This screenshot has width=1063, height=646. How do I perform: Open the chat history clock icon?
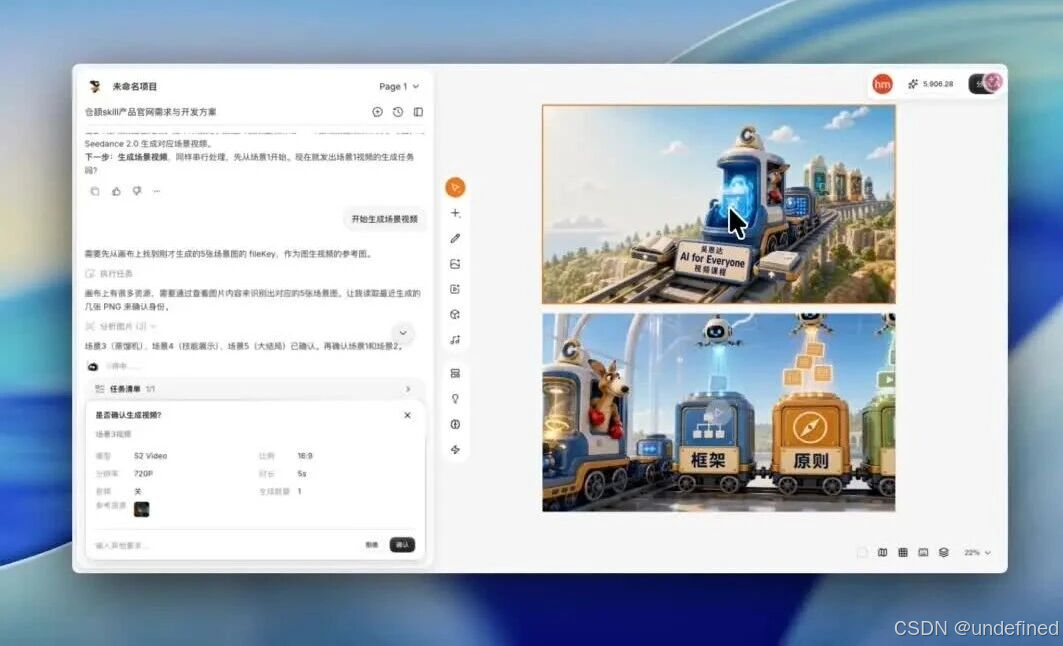(x=398, y=112)
